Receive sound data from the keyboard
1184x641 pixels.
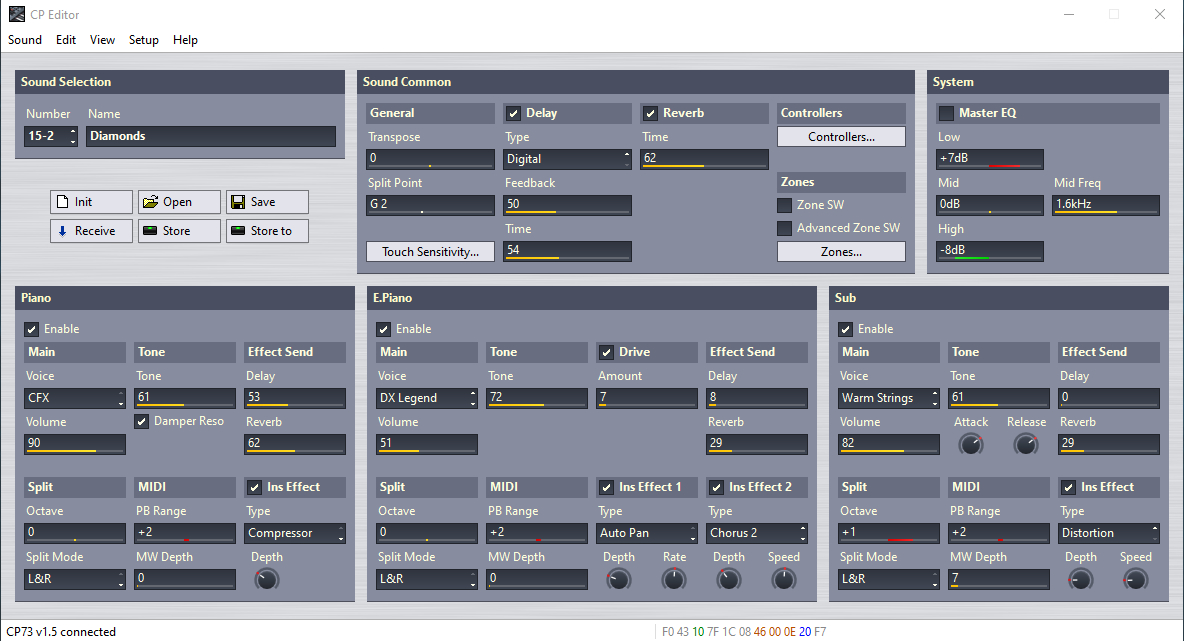(x=91, y=231)
